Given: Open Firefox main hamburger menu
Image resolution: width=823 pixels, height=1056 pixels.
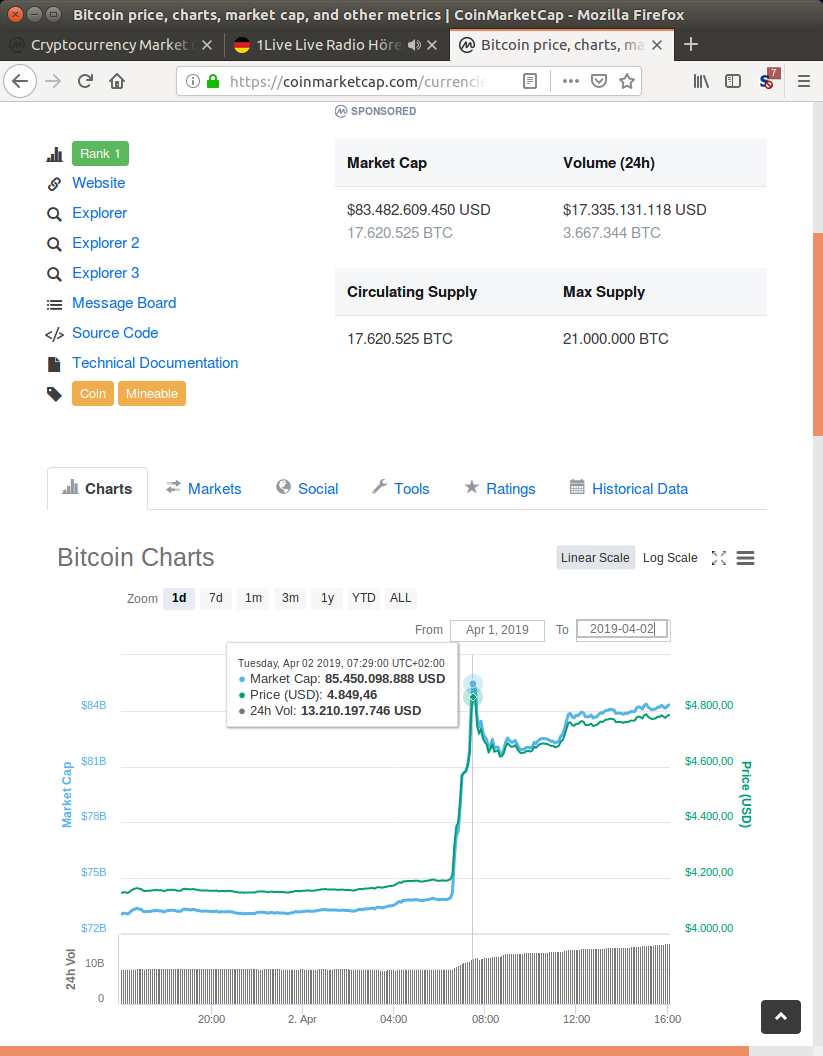Looking at the screenshot, I should click(803, 82).
